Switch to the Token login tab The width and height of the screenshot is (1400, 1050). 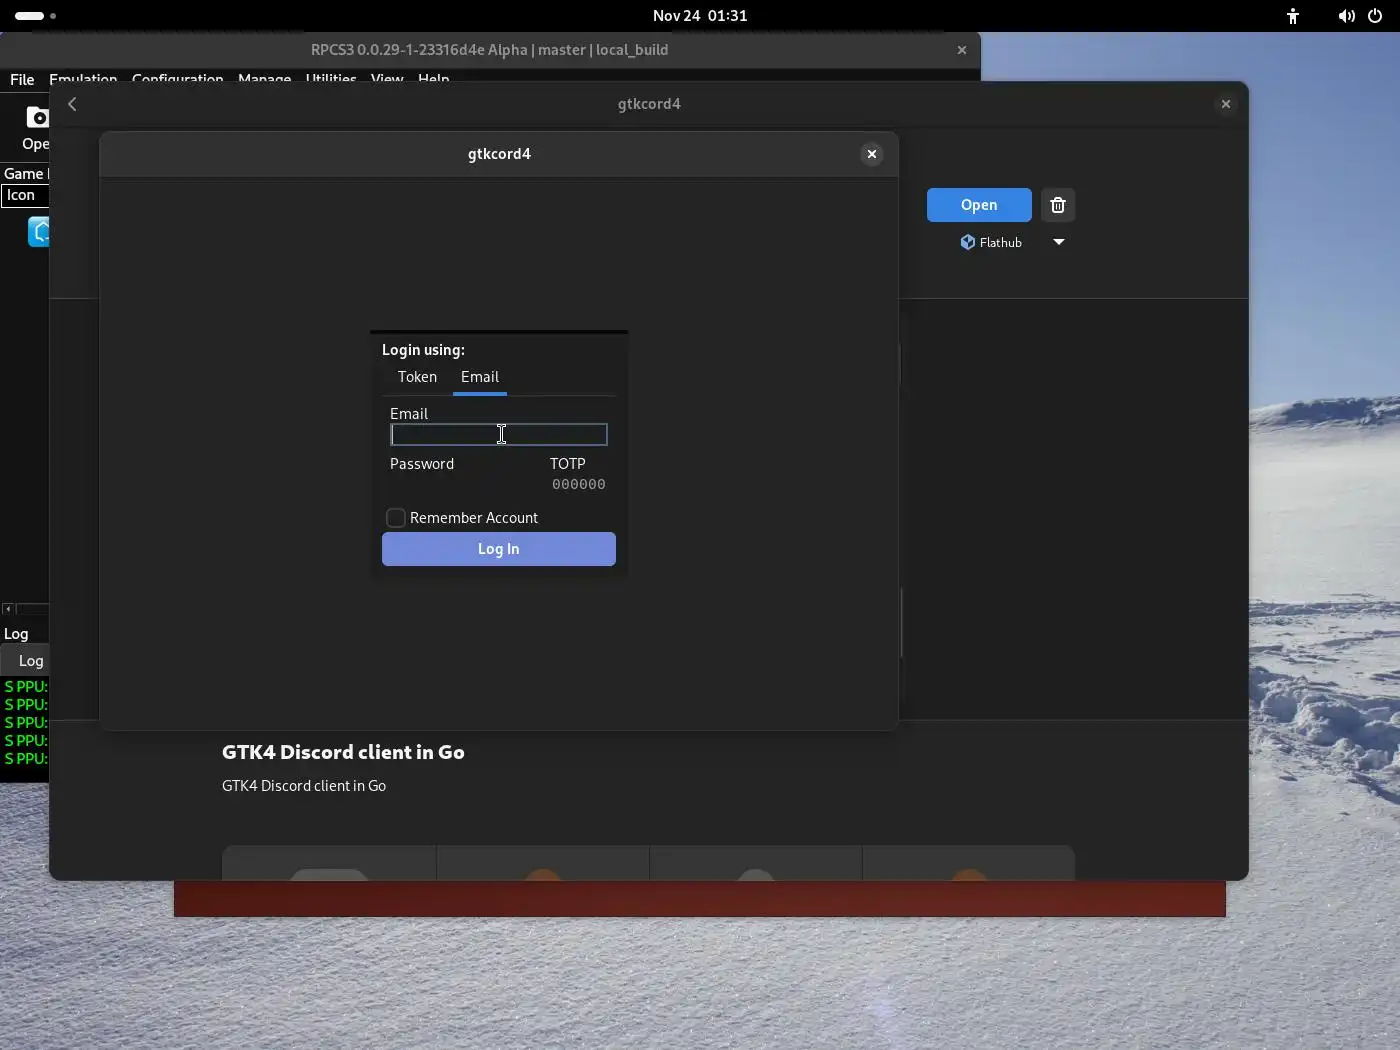[x=417, y=377]
